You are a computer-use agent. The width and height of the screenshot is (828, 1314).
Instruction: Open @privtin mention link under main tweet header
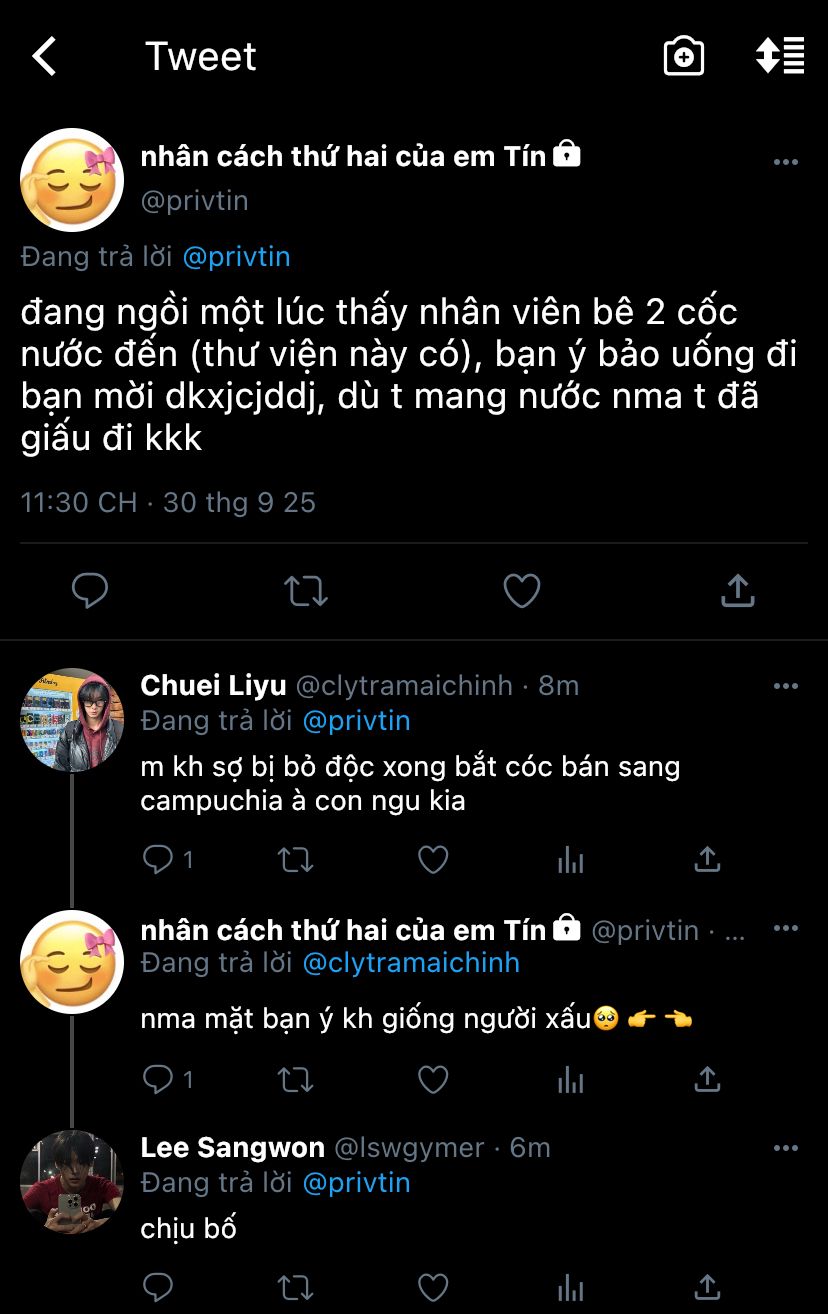[x=236, y=257]
